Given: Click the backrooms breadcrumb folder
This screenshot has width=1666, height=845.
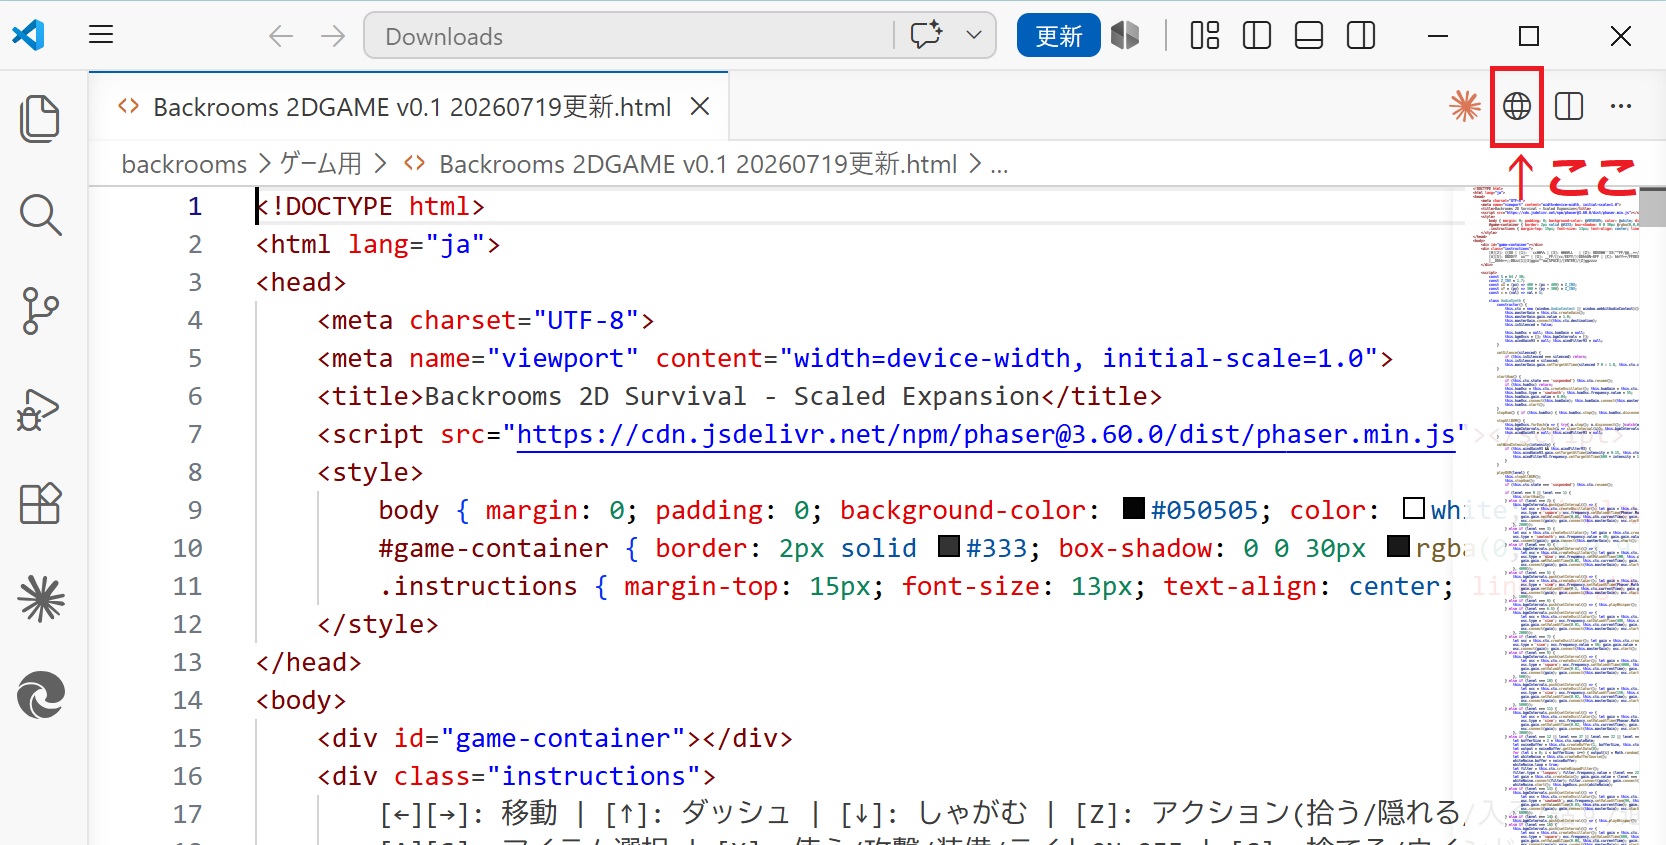Looking at the screenshot, I should click(x=184, y=164).
